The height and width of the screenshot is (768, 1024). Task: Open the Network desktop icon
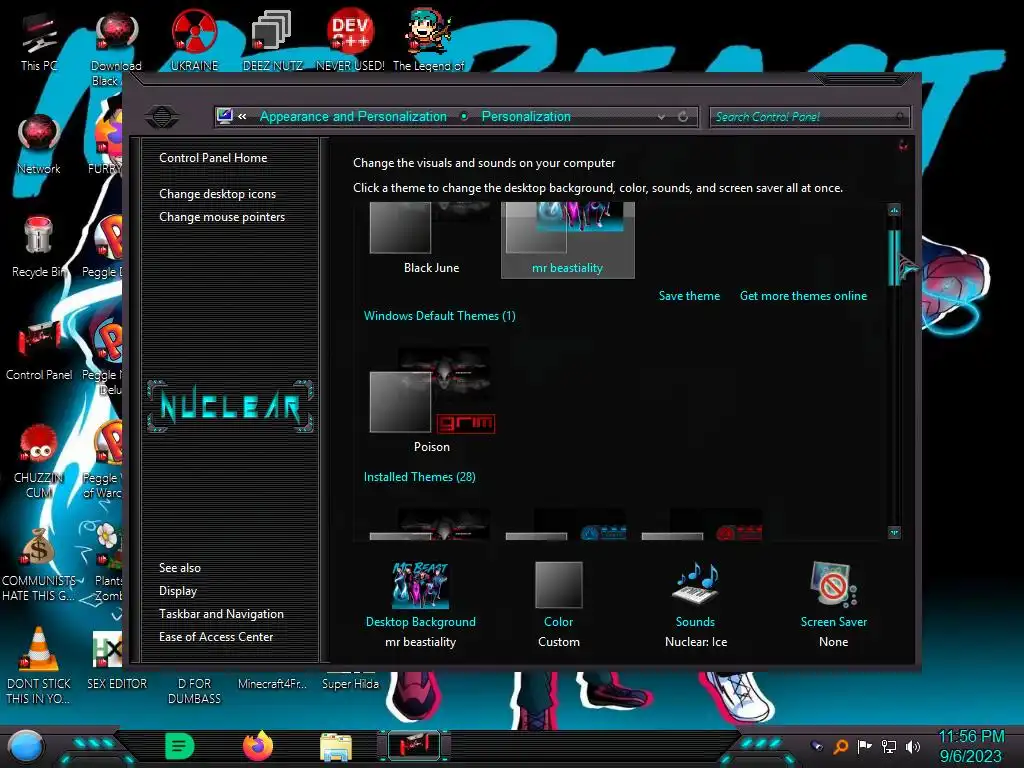coord(39,145)
